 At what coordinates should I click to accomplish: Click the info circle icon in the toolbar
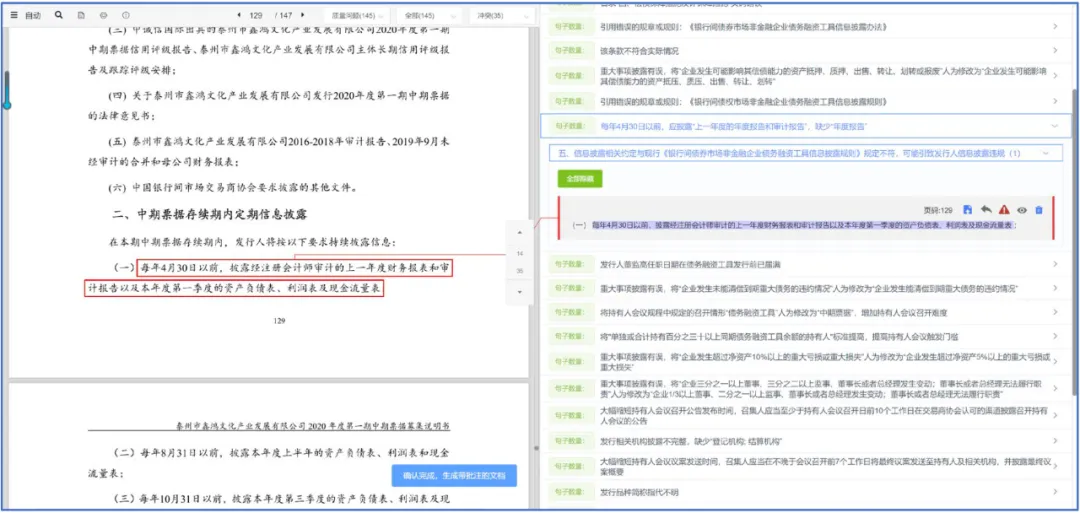tap(125, 15)
